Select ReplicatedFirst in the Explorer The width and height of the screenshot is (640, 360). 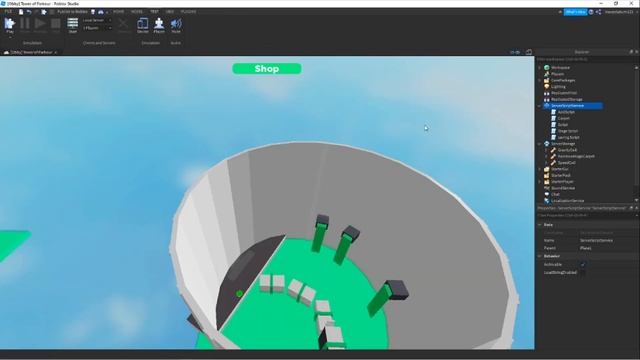coord(564,93)
